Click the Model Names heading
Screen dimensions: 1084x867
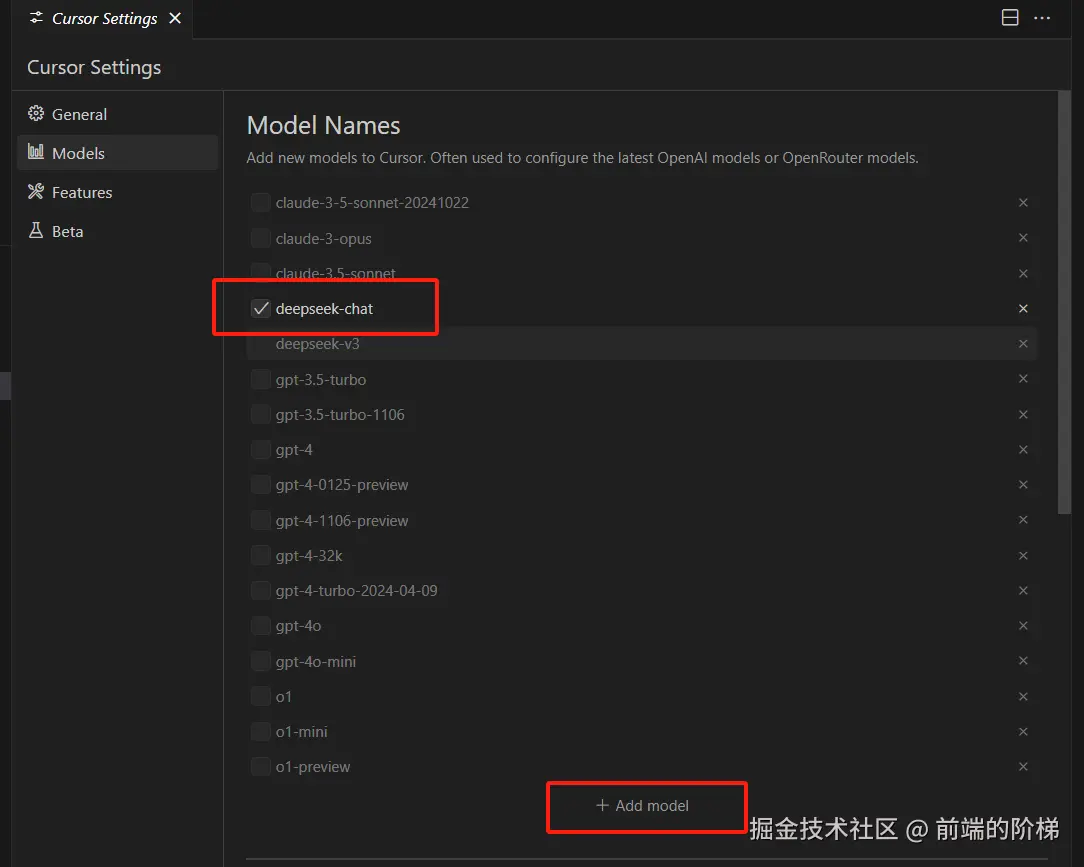324,125
